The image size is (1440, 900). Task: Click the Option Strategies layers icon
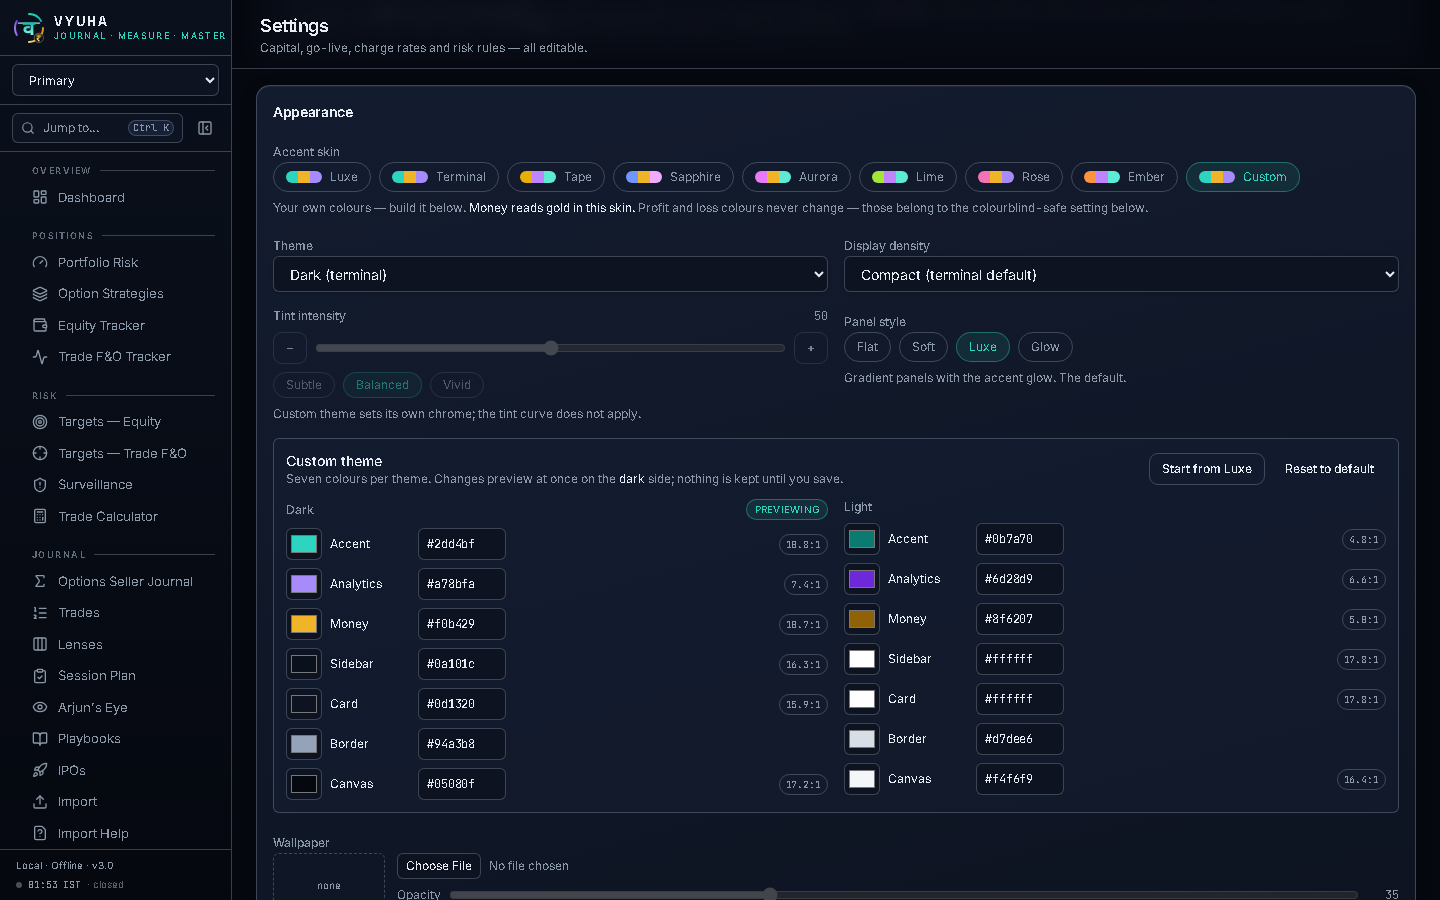40,294
